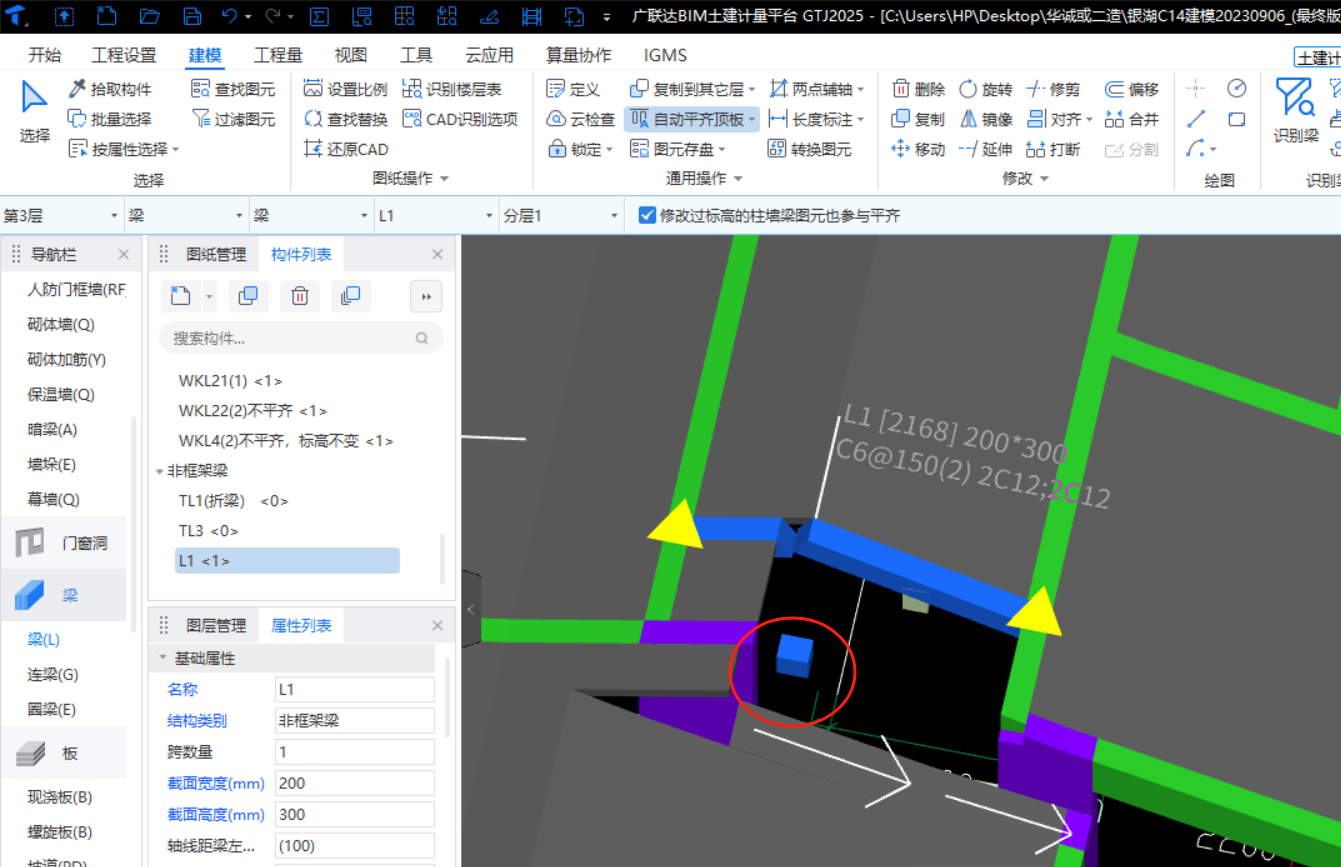
Task: Click the 搜索构件 search field
Action: (301, 338)
